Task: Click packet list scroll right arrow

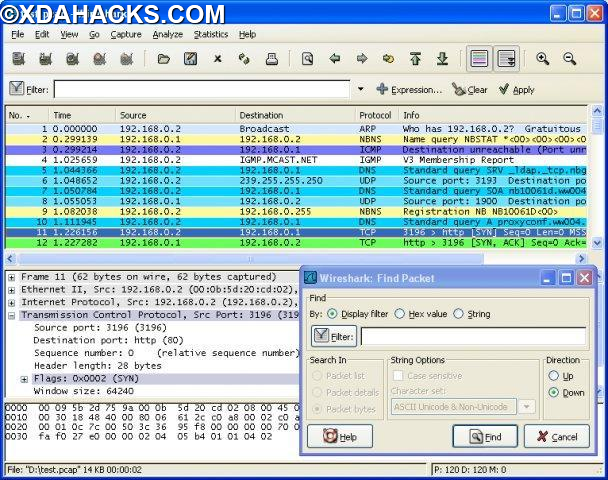Action: (581, 259)
